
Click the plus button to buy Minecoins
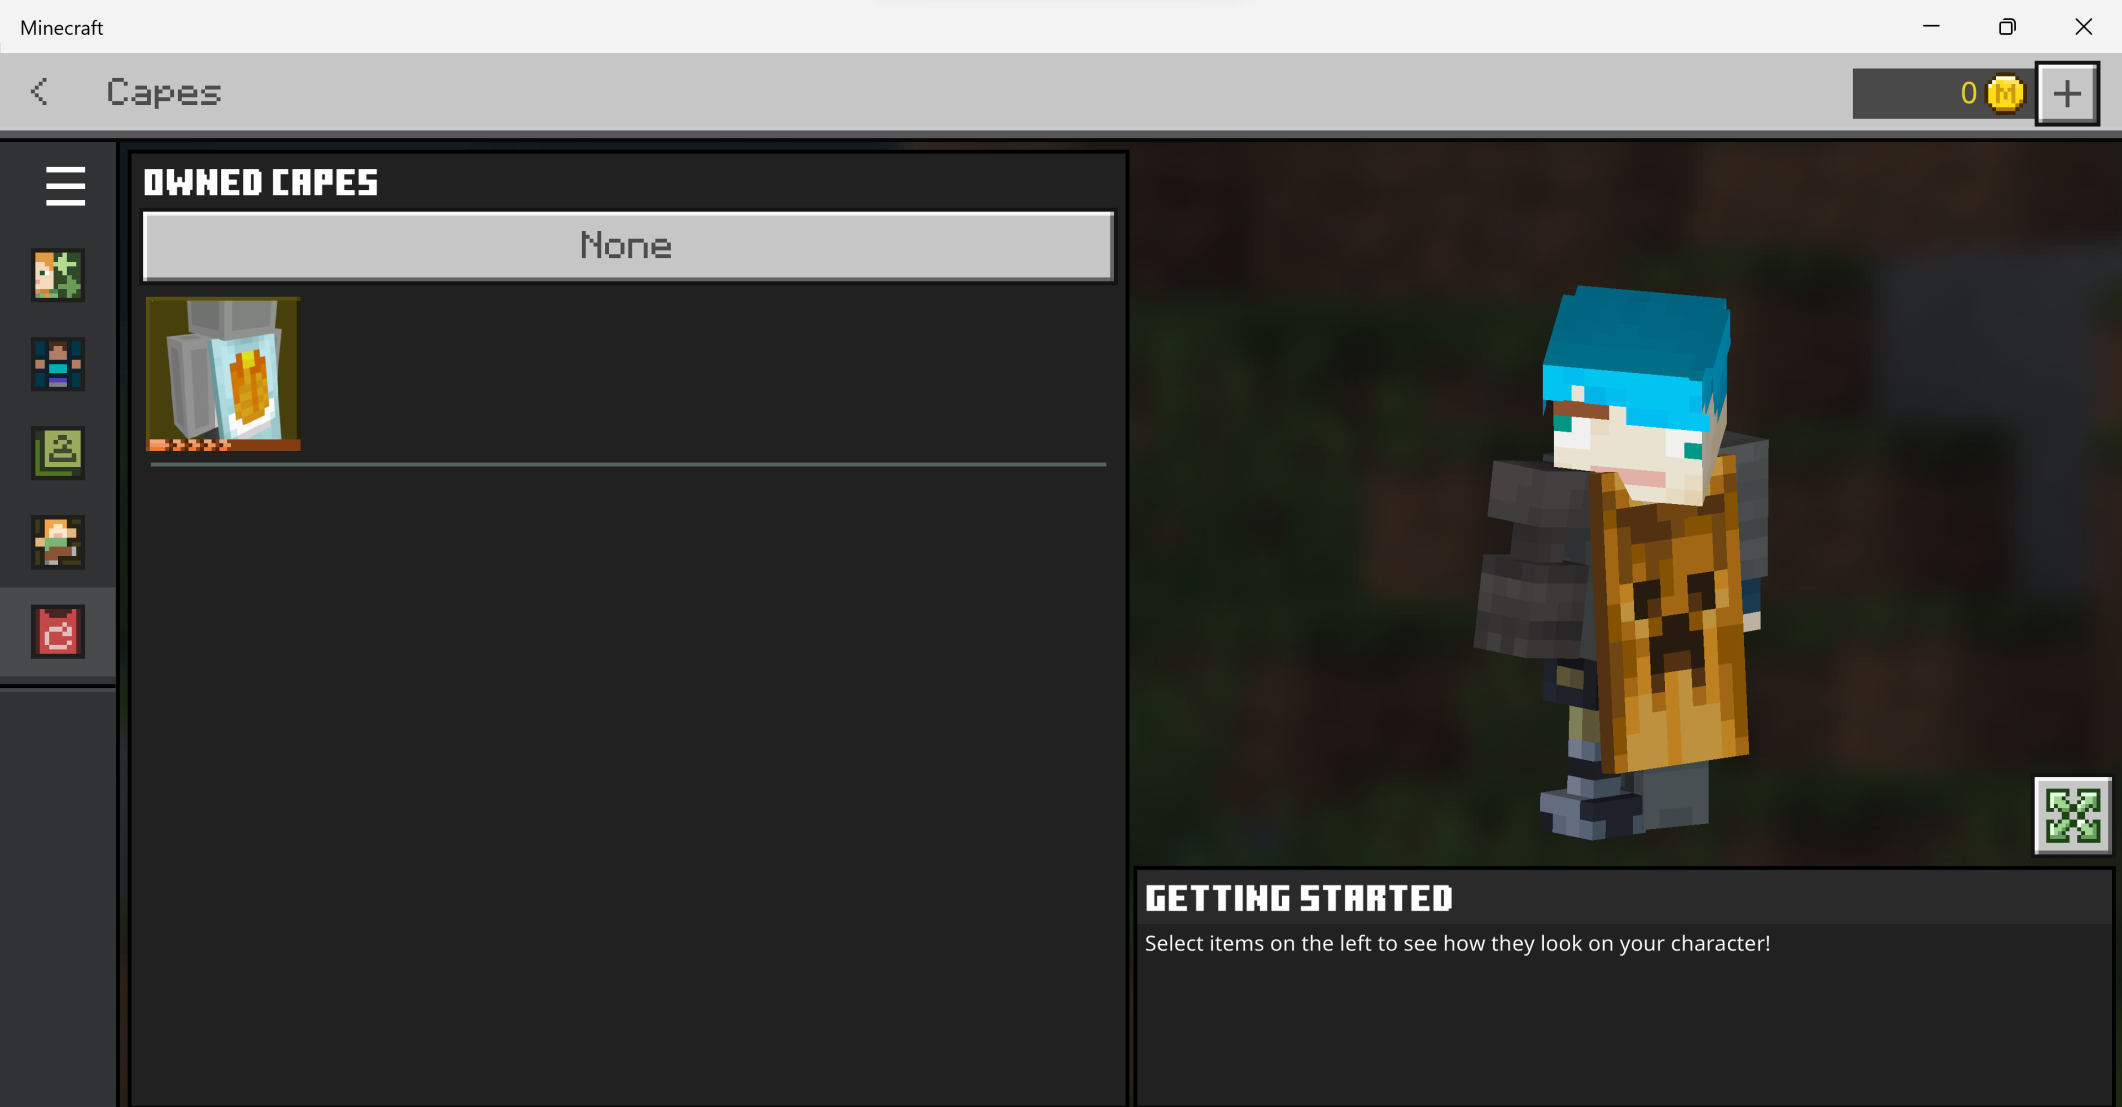pos(2066,94)
